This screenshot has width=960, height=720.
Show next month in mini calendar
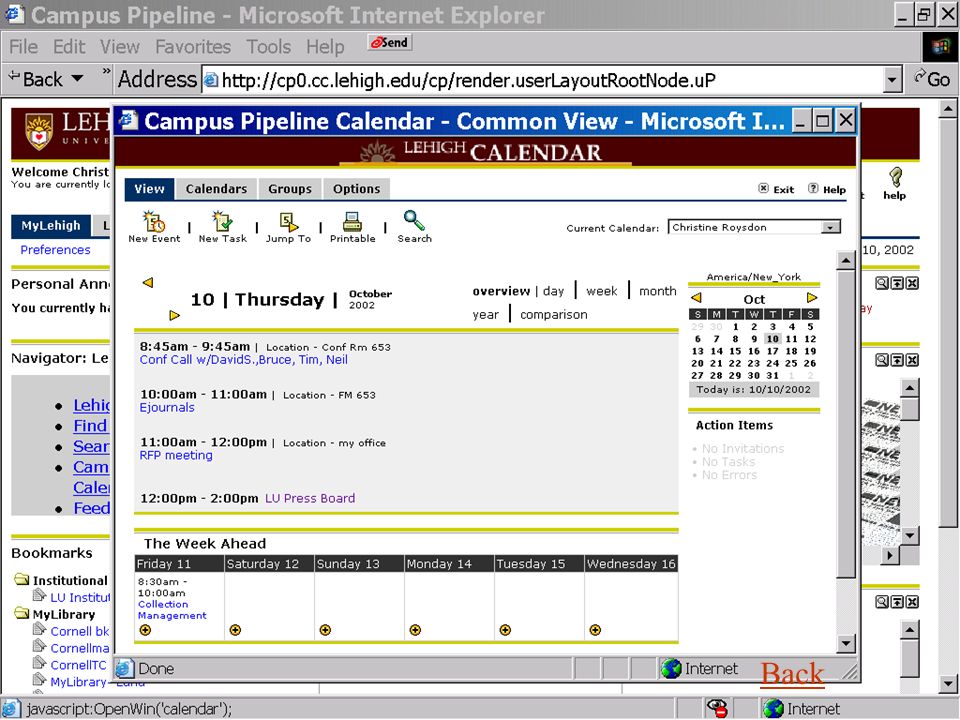pos(812,298)
